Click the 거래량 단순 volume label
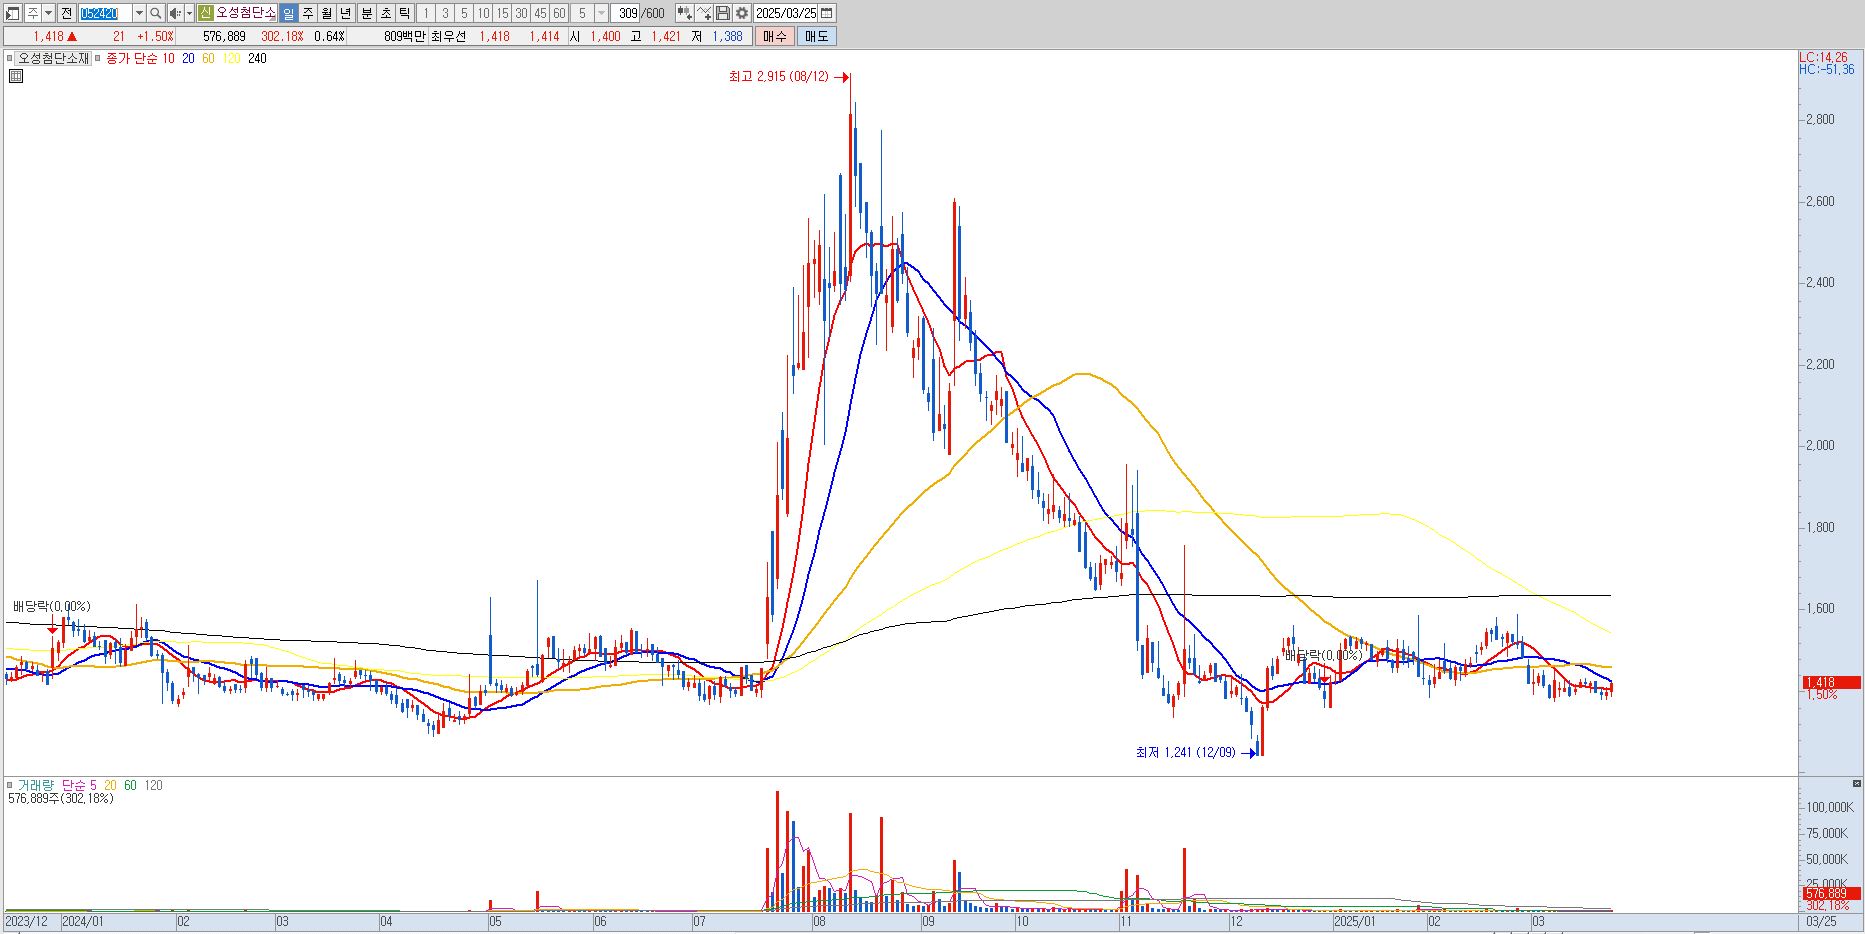Image resolution: width=1865 pixels, height=934 pixels. click(52, 785)
